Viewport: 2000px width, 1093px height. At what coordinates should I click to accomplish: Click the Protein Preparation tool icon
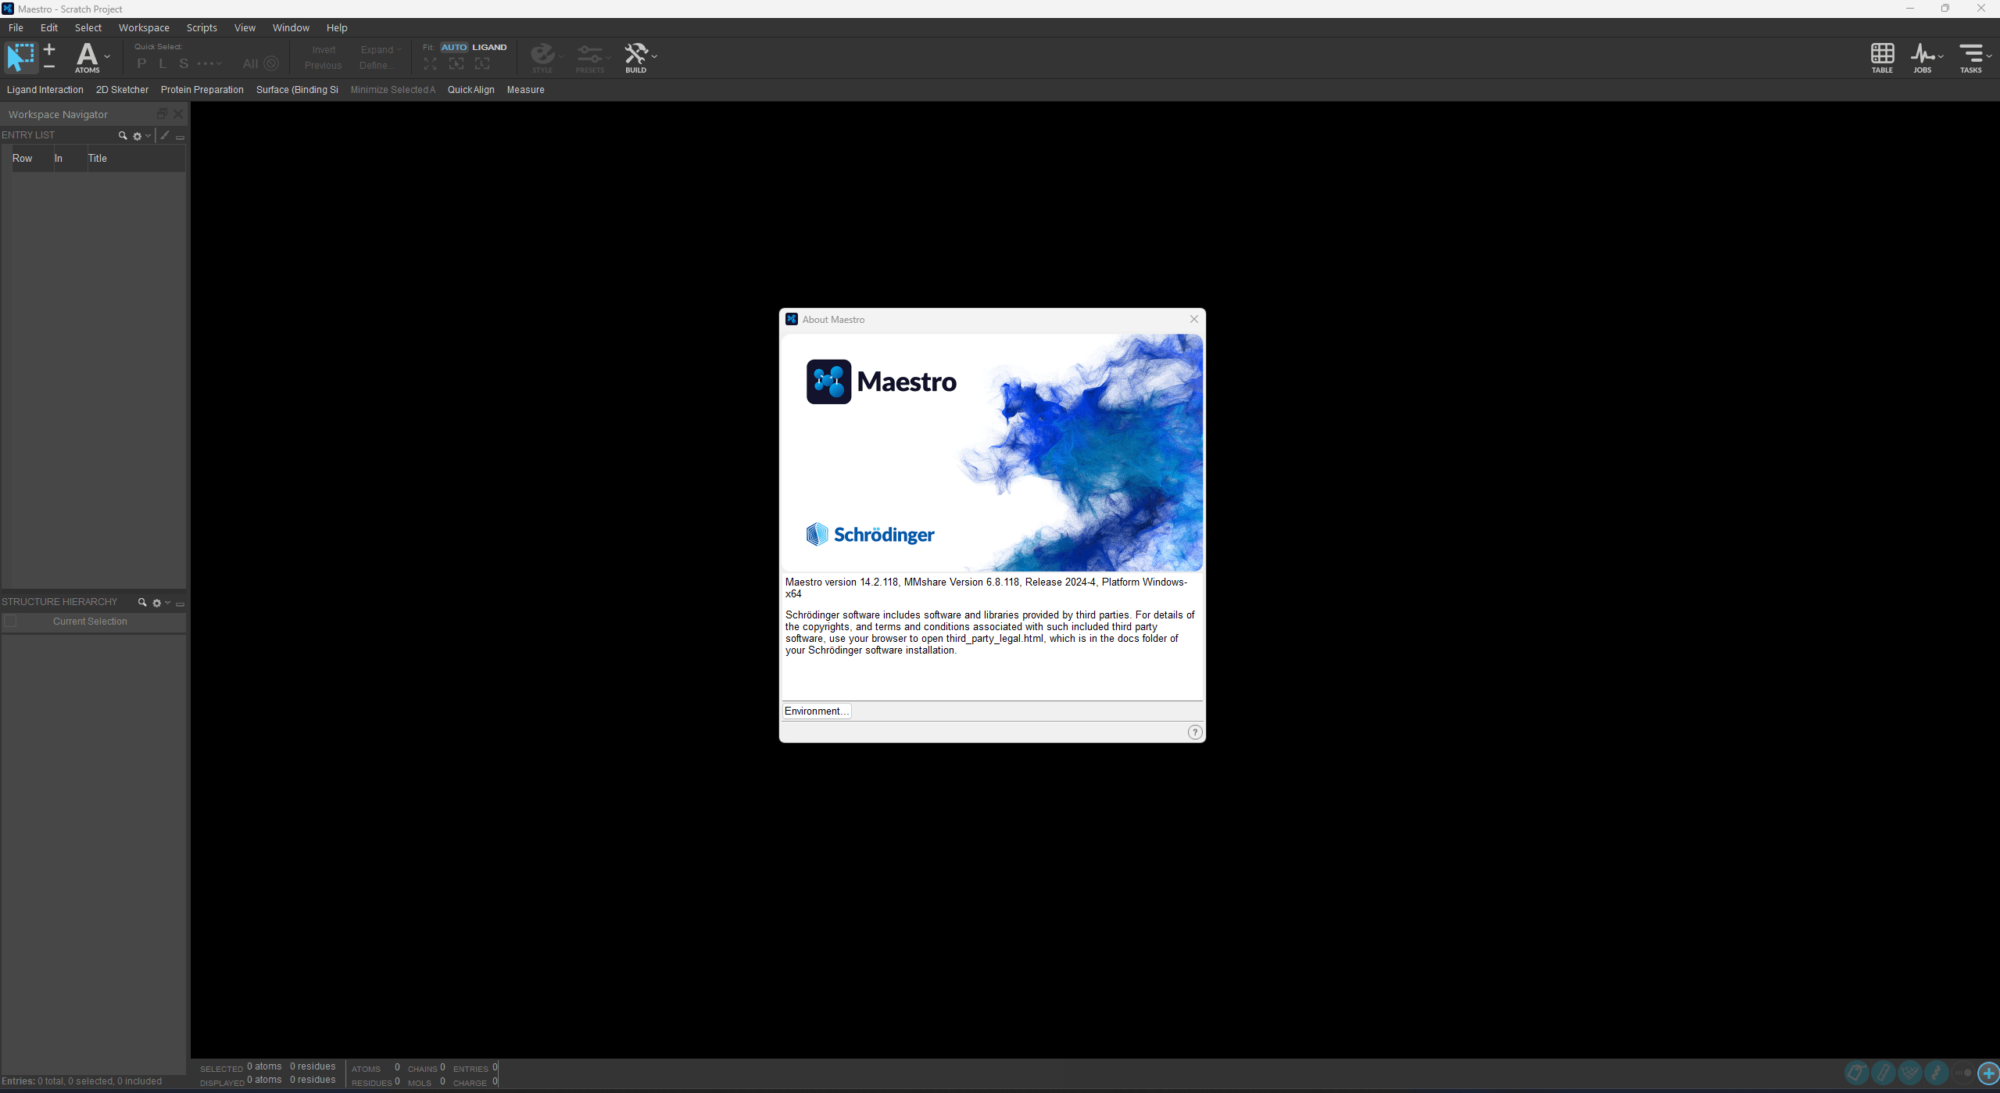[x=201, y=89]
